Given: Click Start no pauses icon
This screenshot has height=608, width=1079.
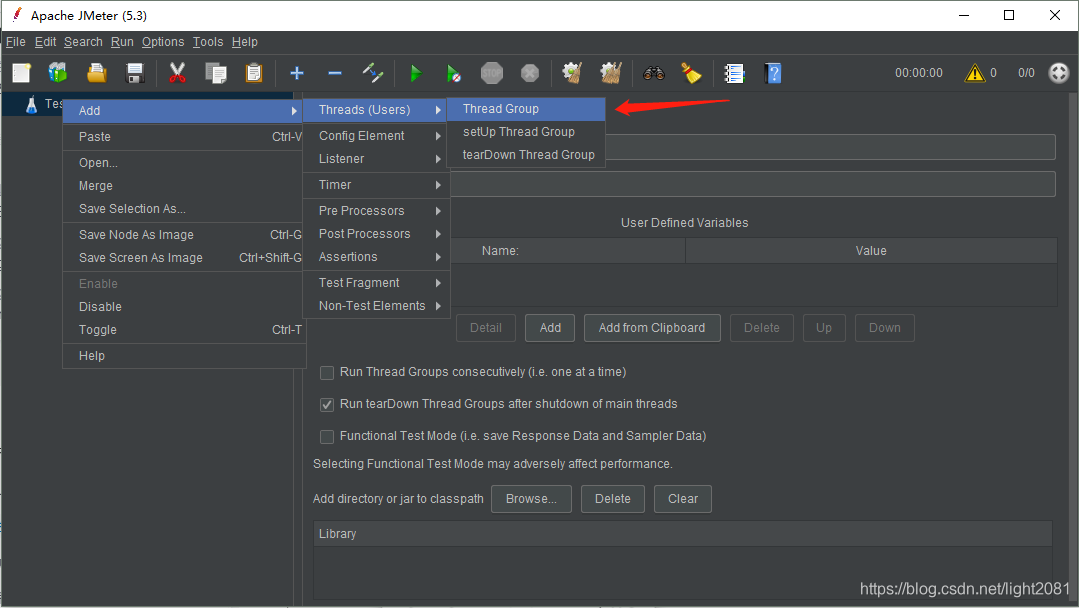Looking at the screenshot, I should [453, 73].
